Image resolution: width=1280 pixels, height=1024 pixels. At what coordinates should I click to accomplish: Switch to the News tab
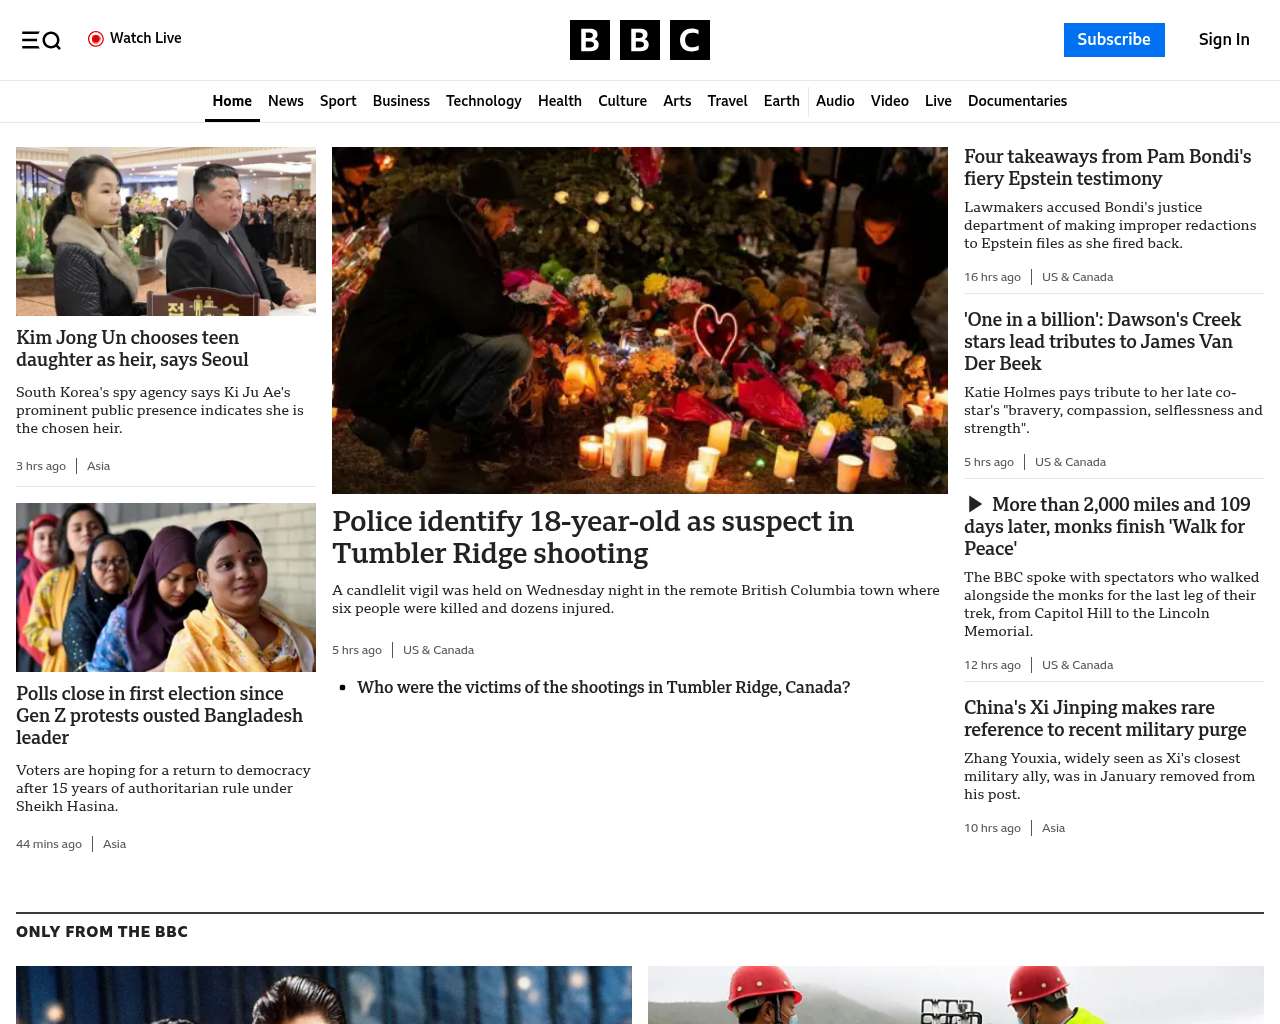tap(285, 101)
